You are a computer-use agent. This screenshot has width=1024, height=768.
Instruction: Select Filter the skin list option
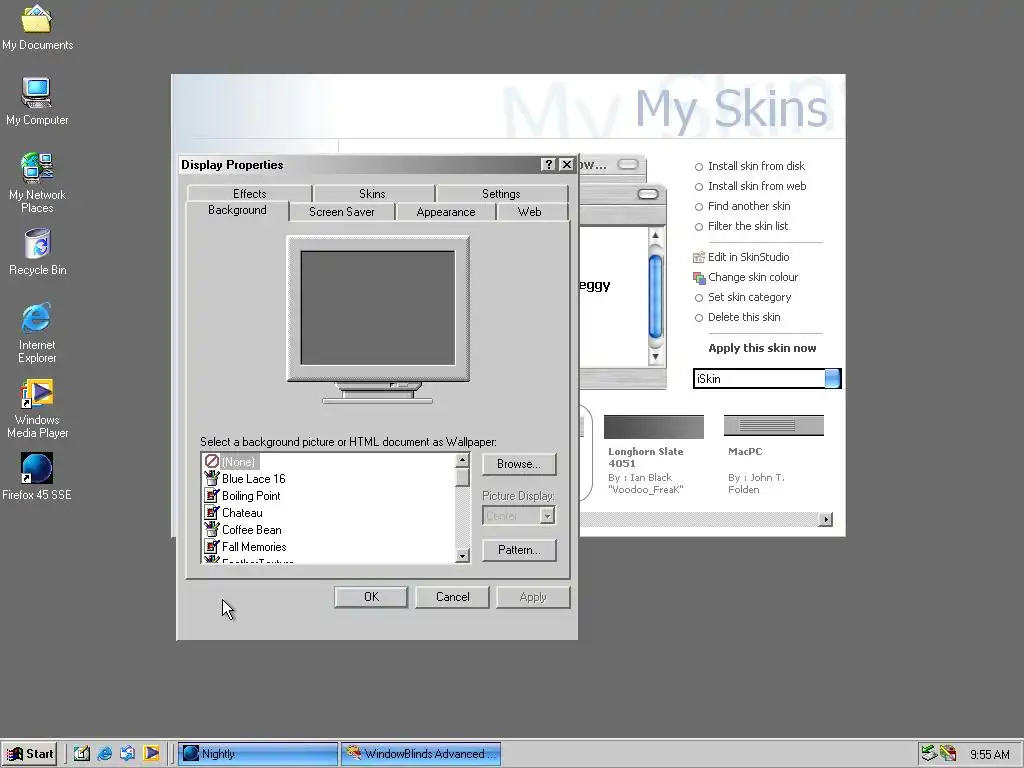(x=741, y=226)
